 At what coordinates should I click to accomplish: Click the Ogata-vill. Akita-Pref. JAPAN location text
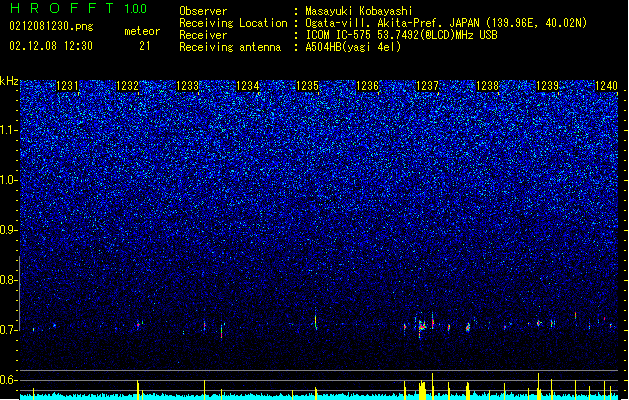click(x=446, y=23)
